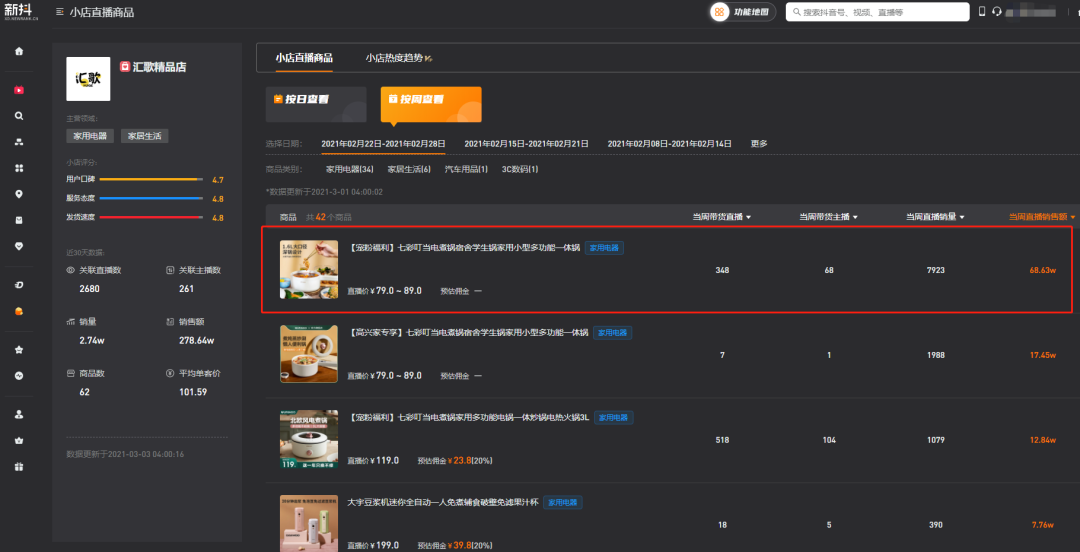Viewport: 1080px width, 552px height.
Task: Filter by 家居生活(6) category
Action: (408, 170)
